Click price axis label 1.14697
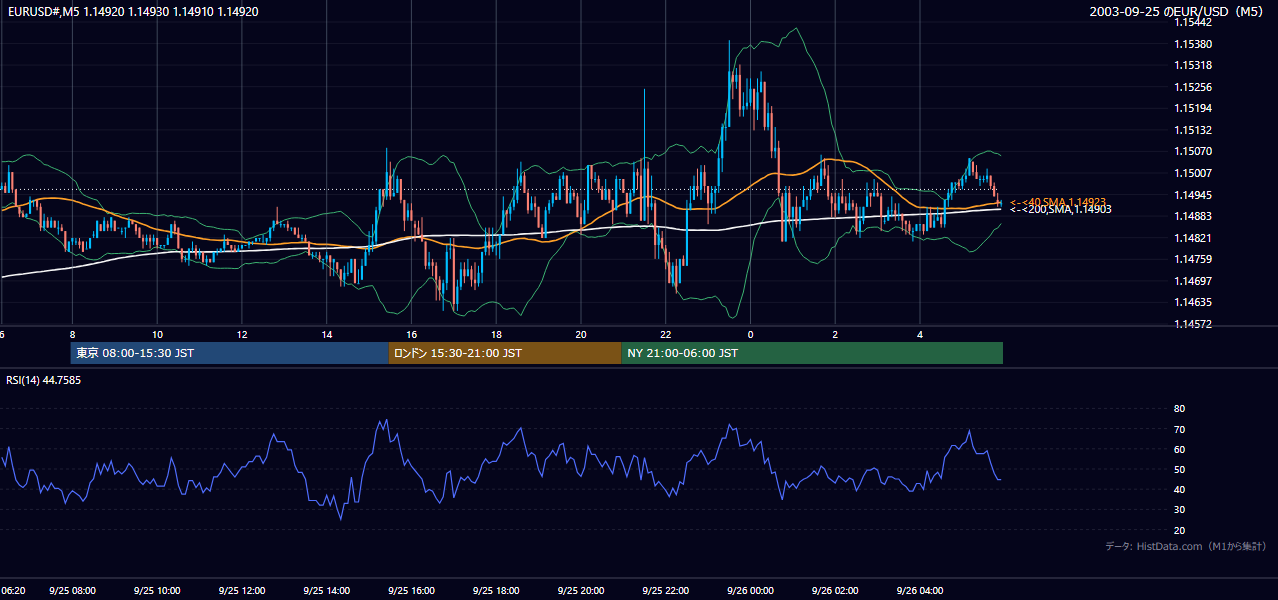 [x=1193, y=282]
